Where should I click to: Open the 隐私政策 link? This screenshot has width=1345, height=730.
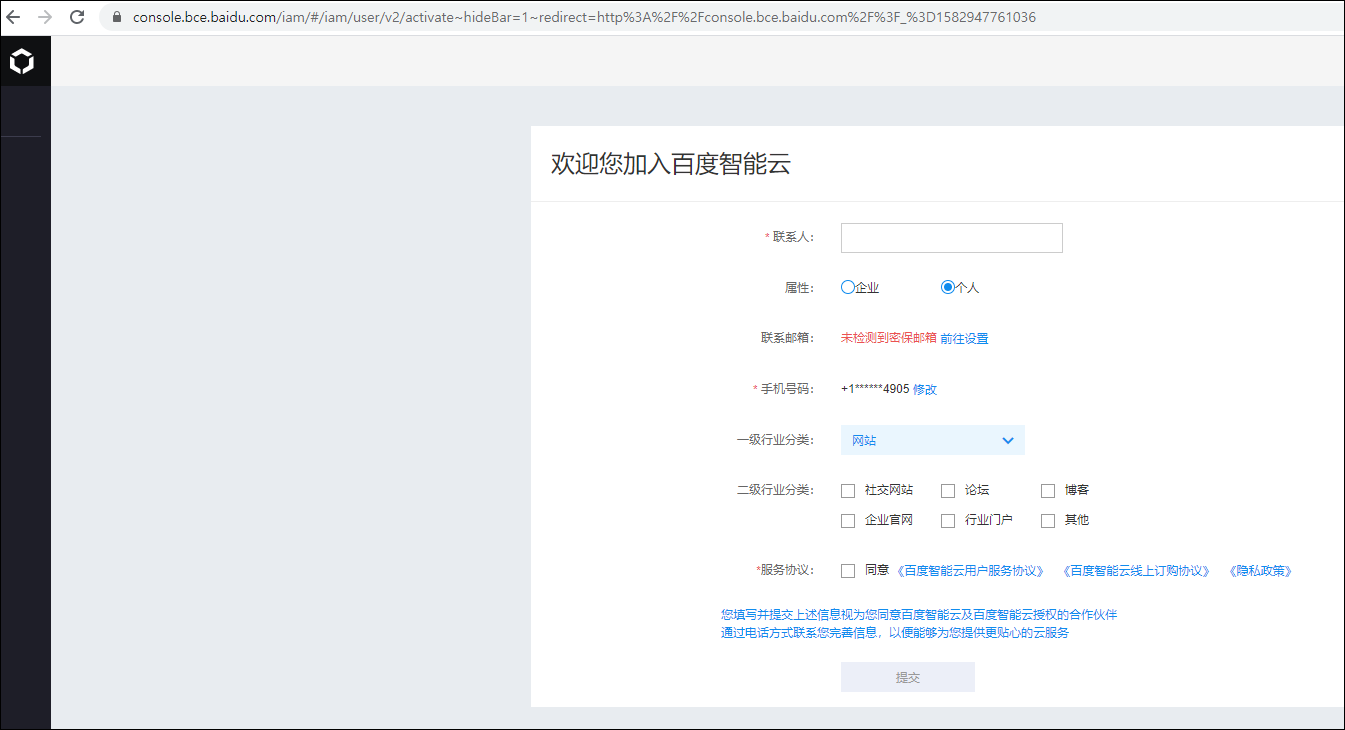tap(1260, 571)
